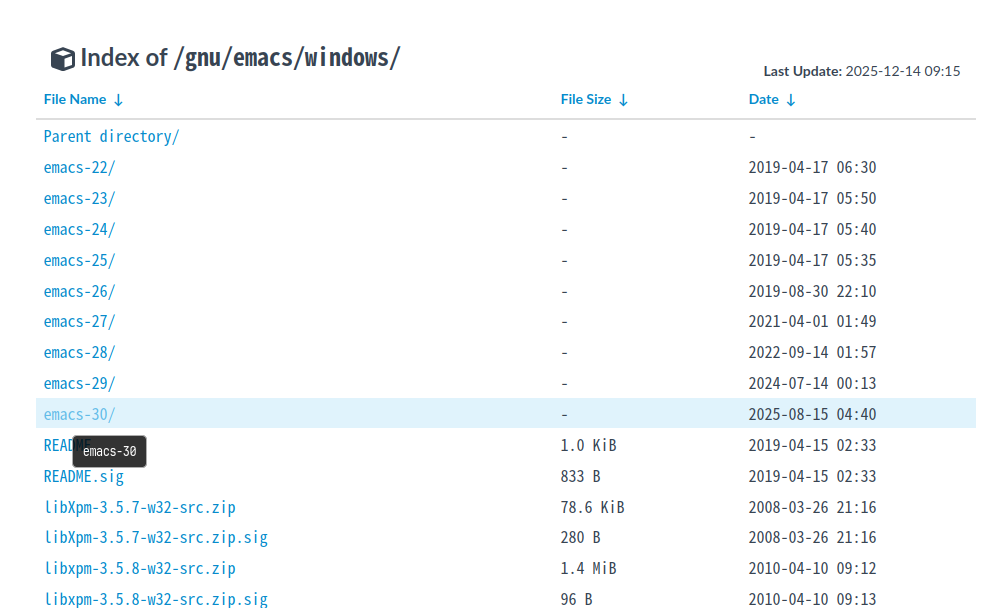Sort the listing by File Name

point(83,99)
